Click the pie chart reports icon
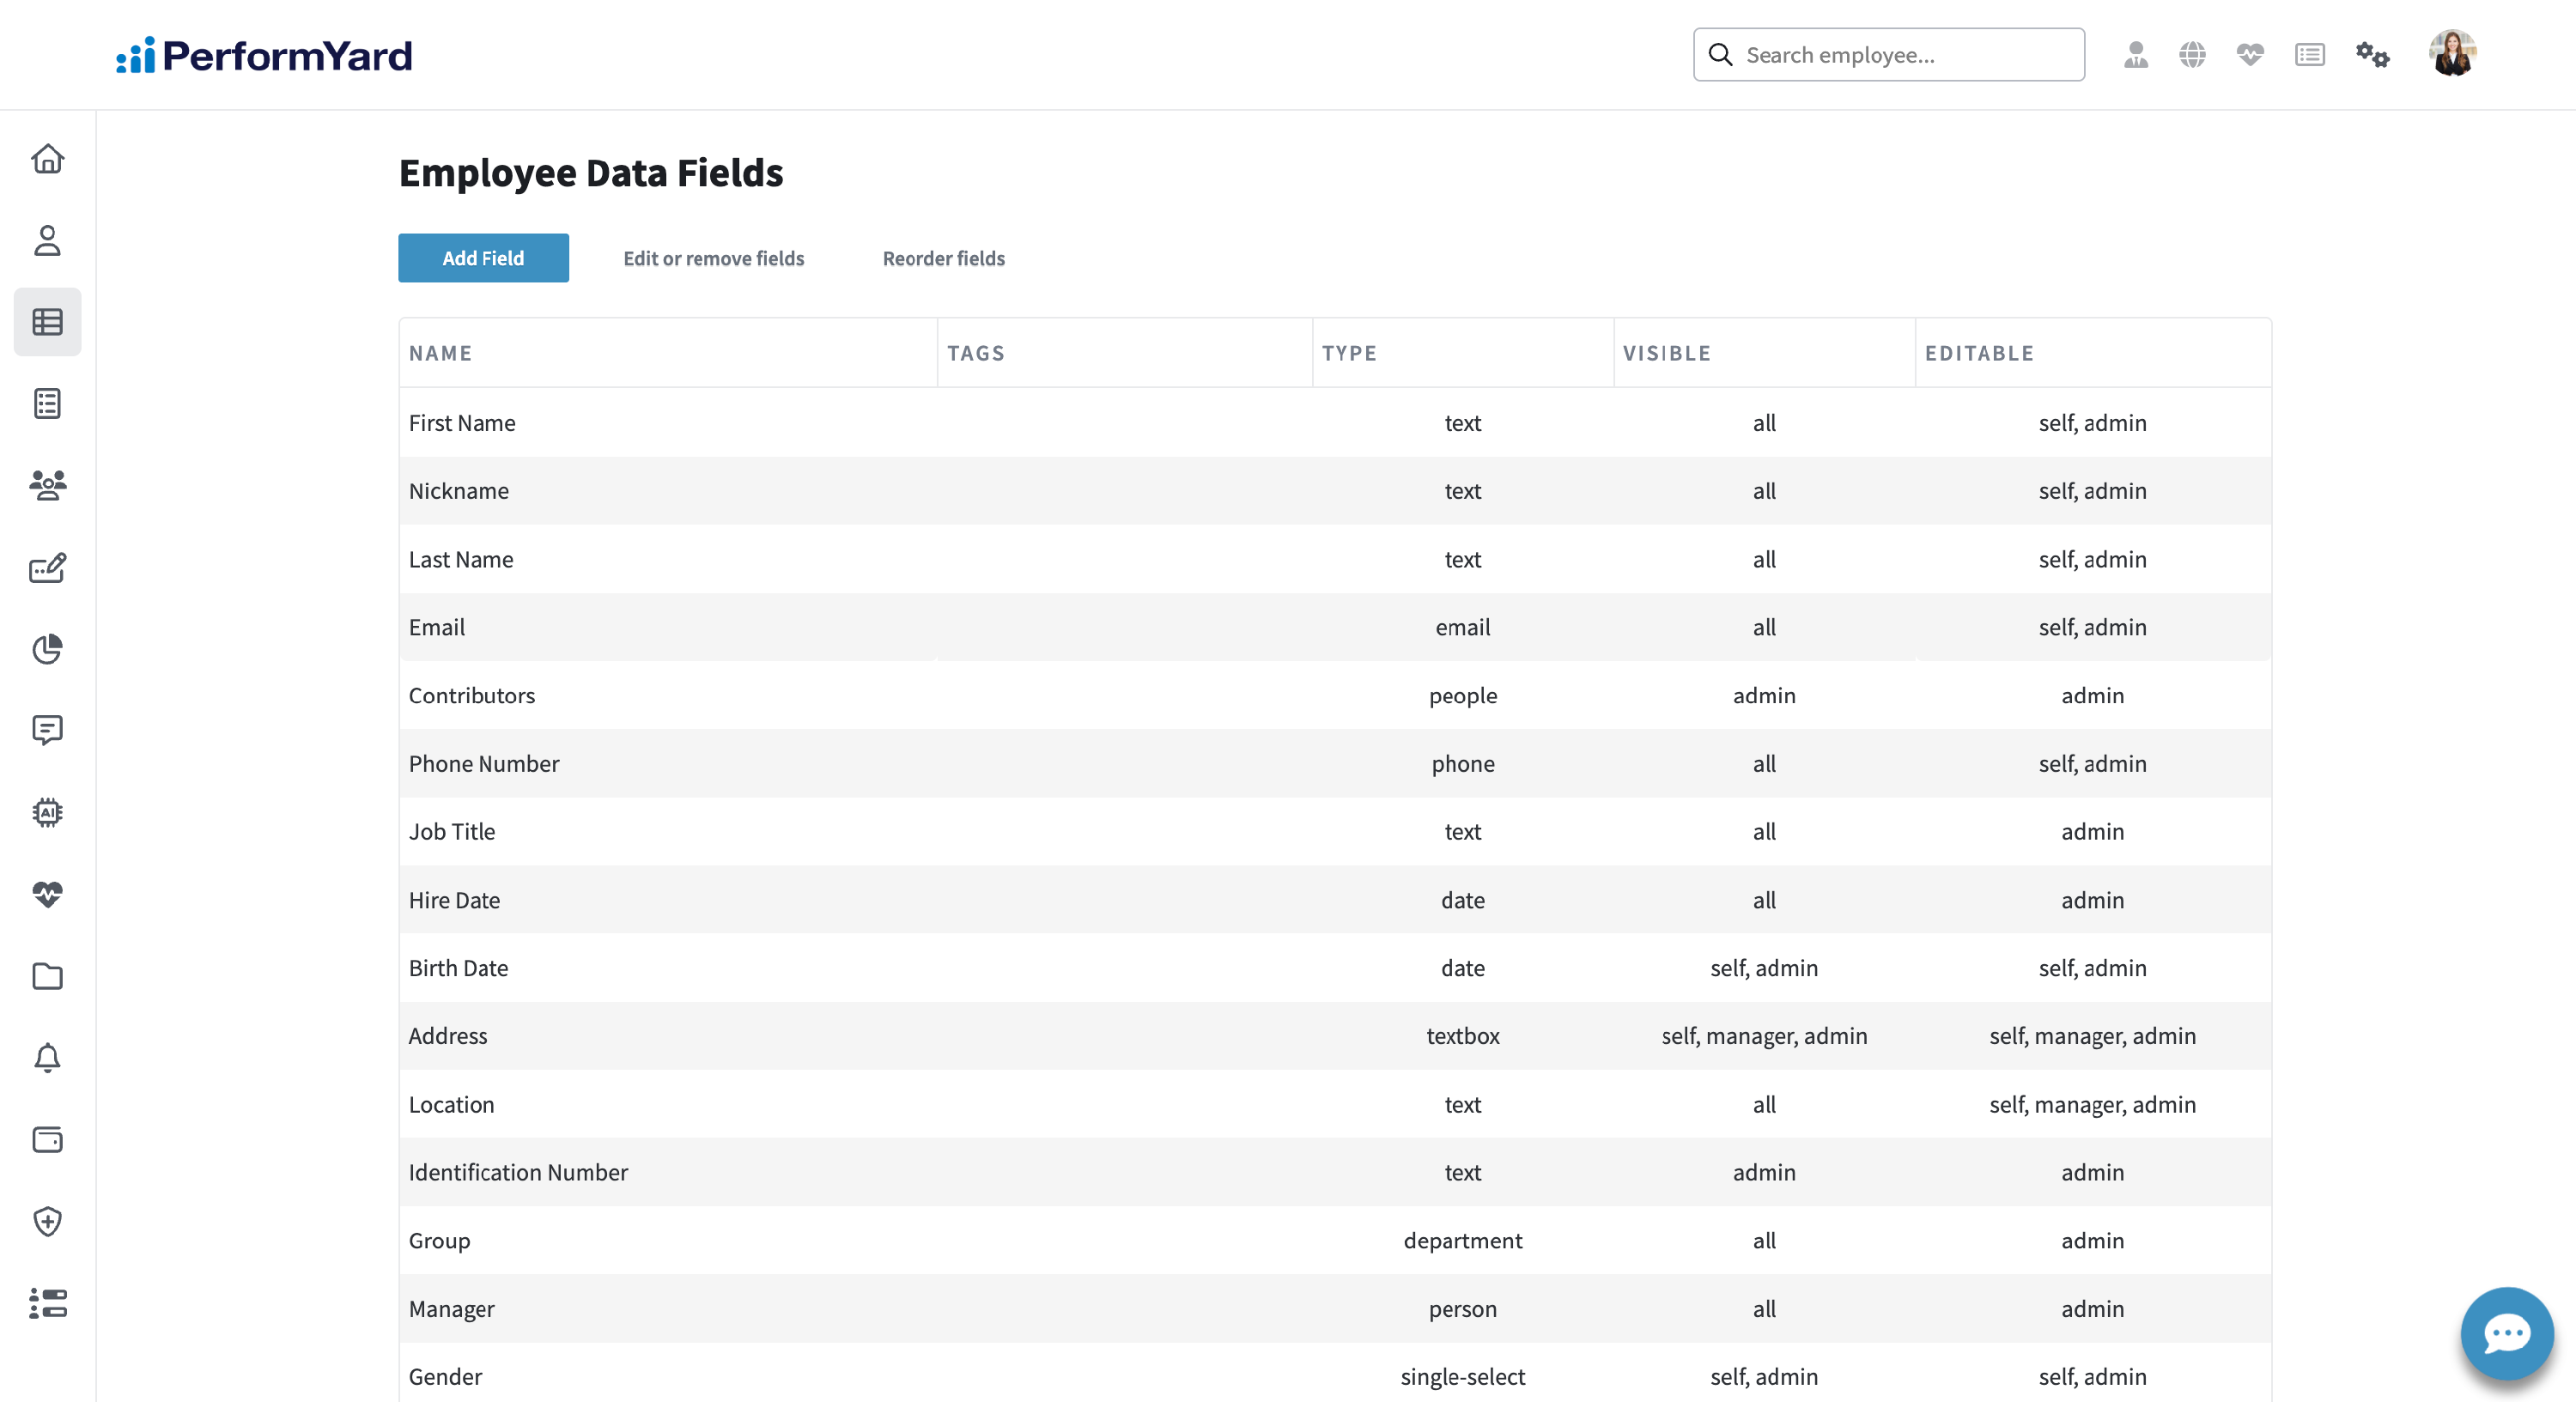 [47, 649]
